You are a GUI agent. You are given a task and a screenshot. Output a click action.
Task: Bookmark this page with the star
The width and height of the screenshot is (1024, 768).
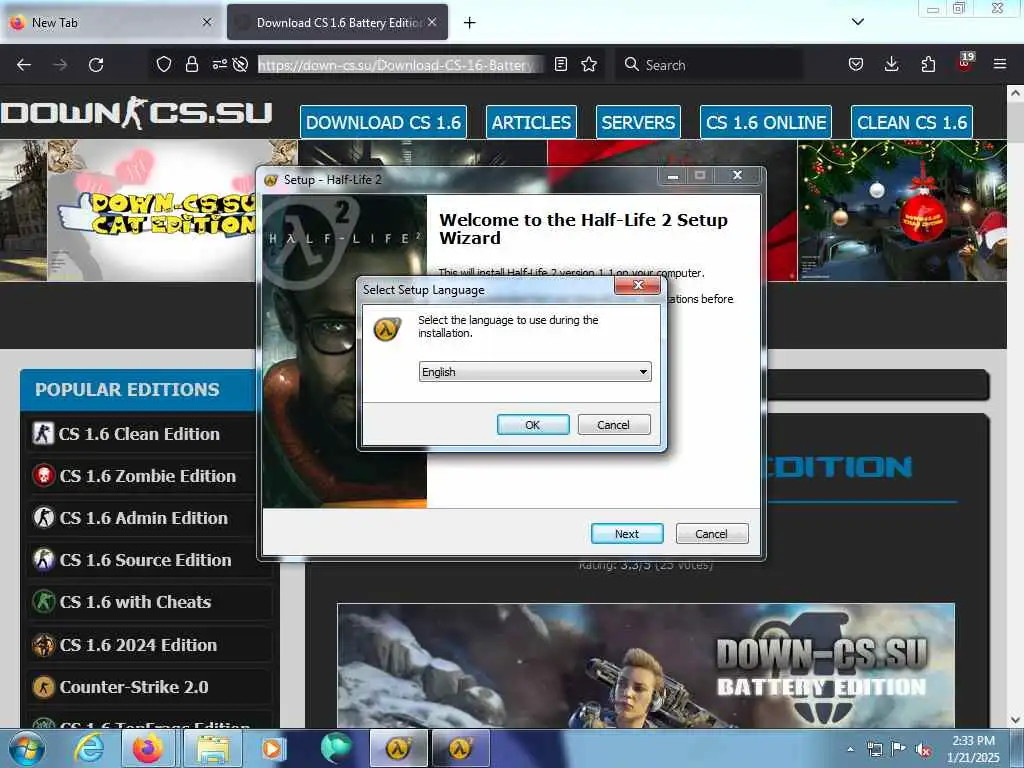coord(589,64)
